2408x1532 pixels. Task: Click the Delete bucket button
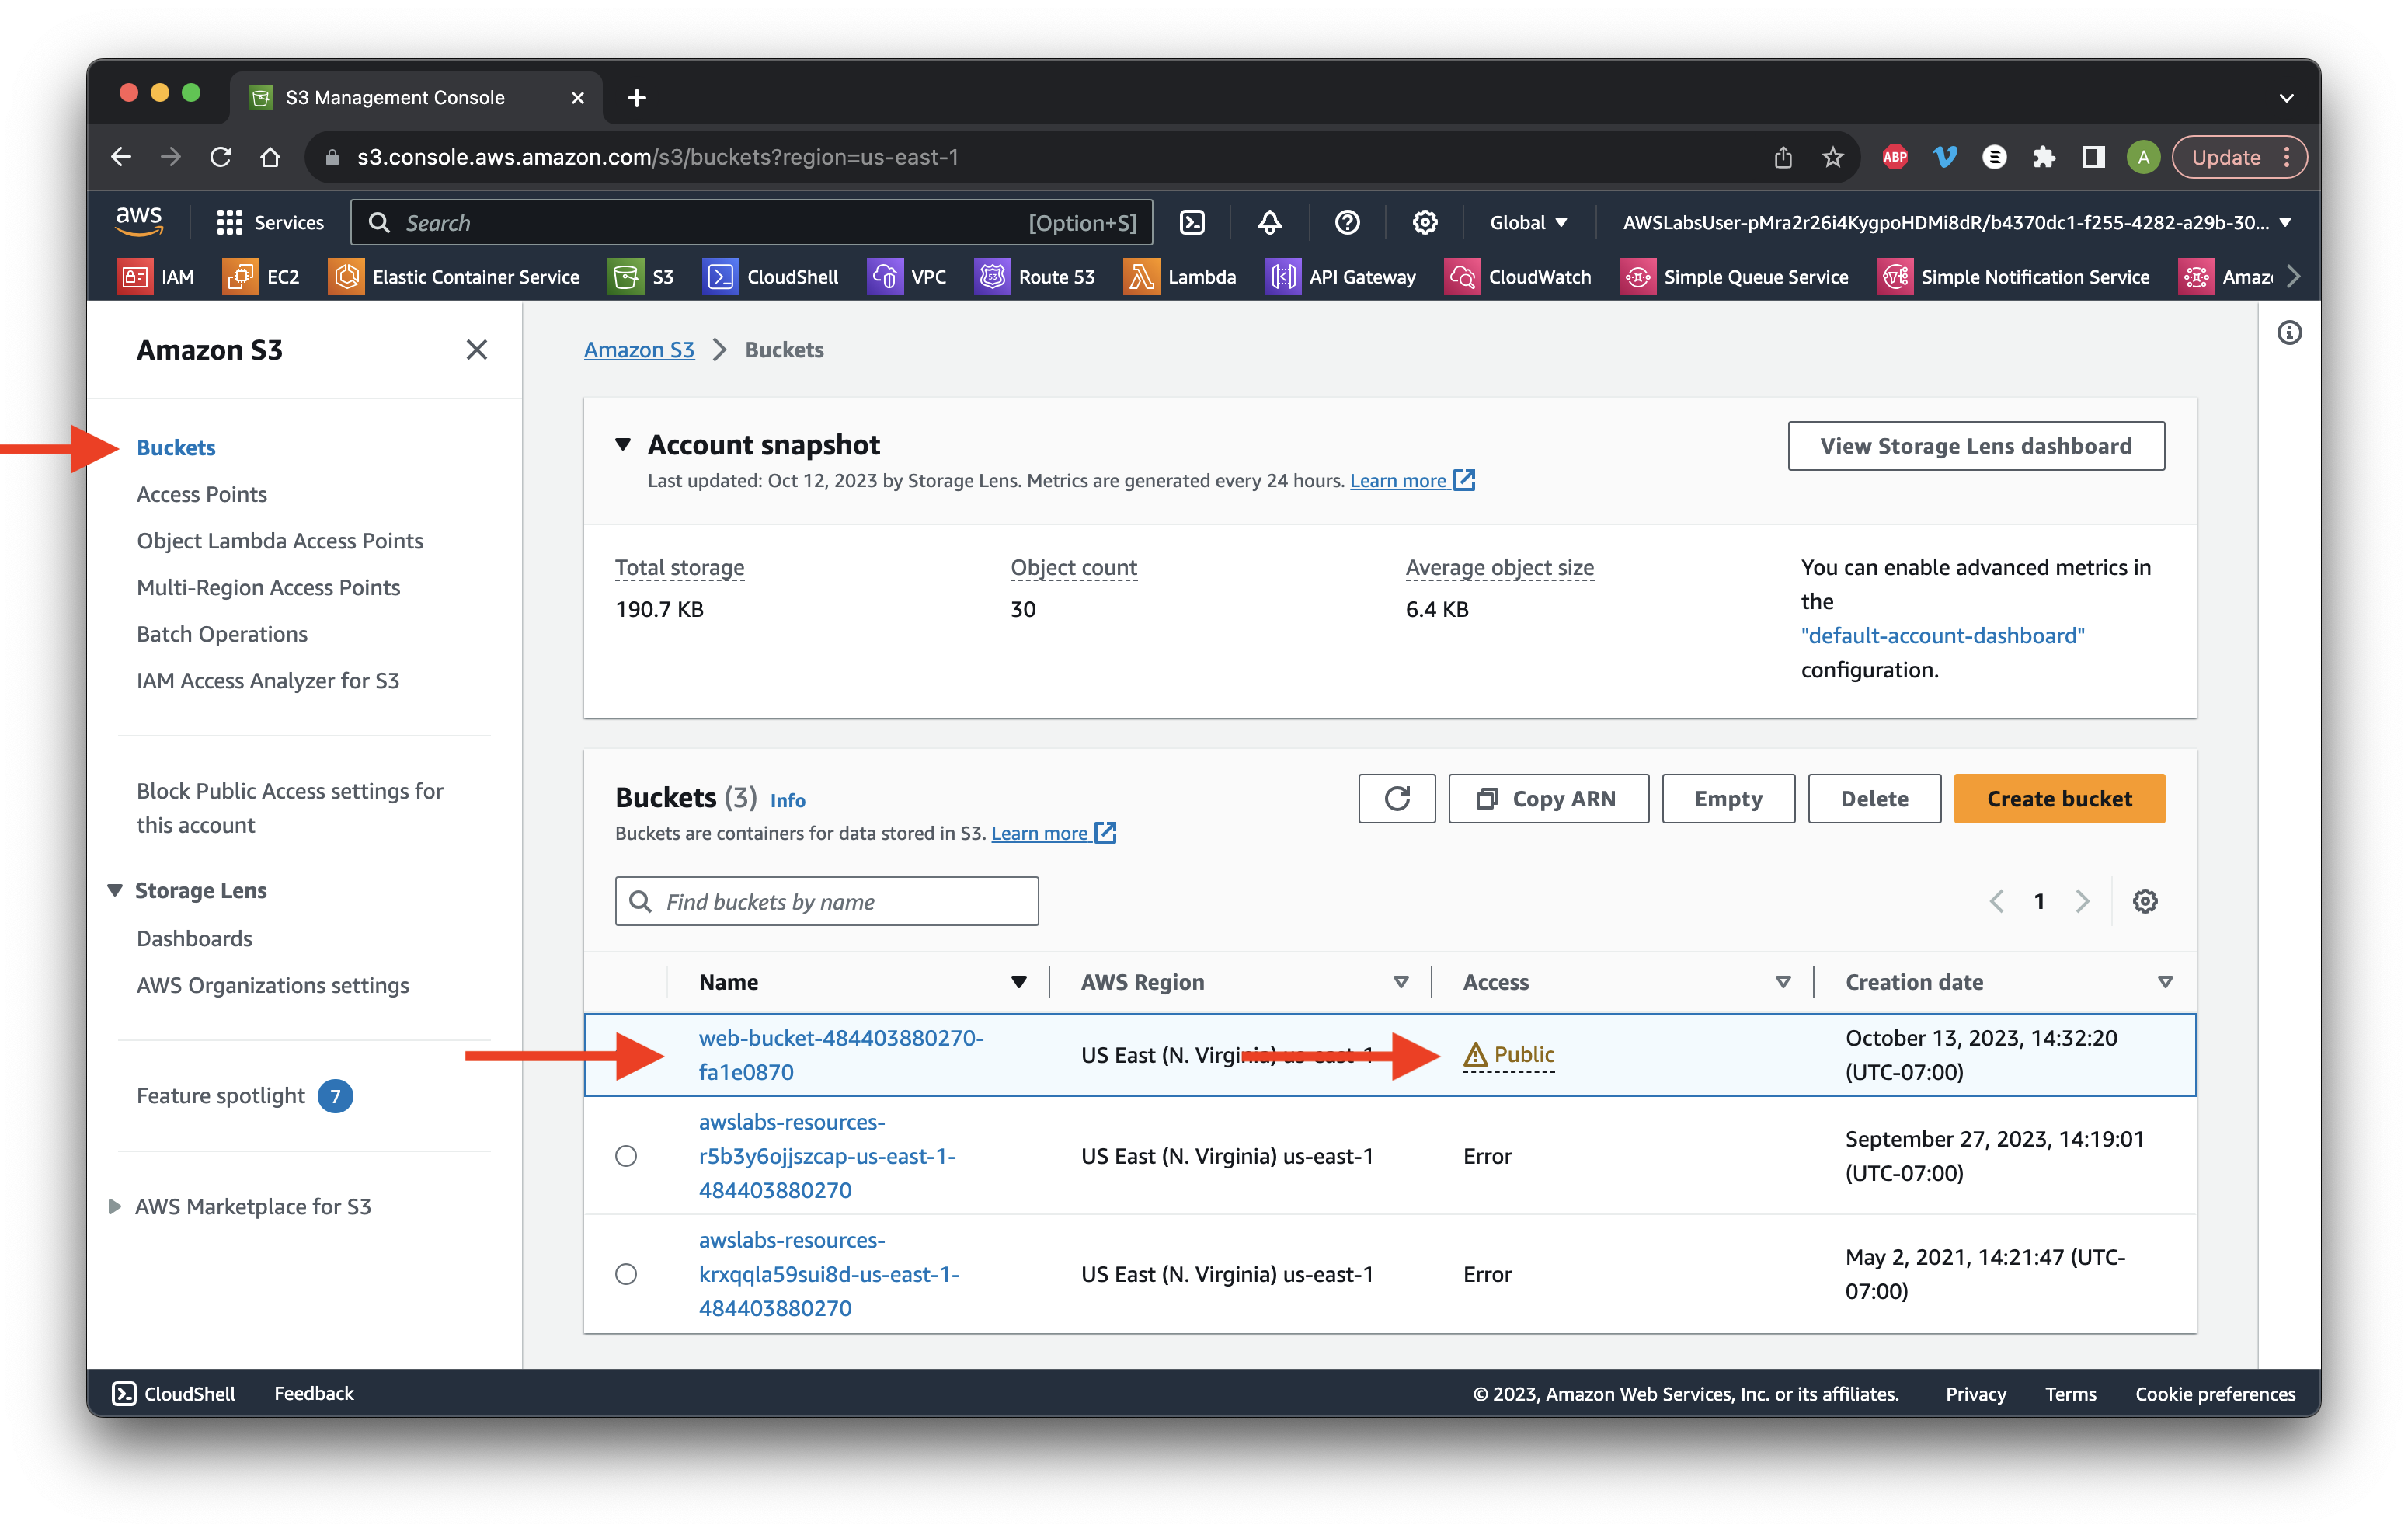(x=1874, y=798)
